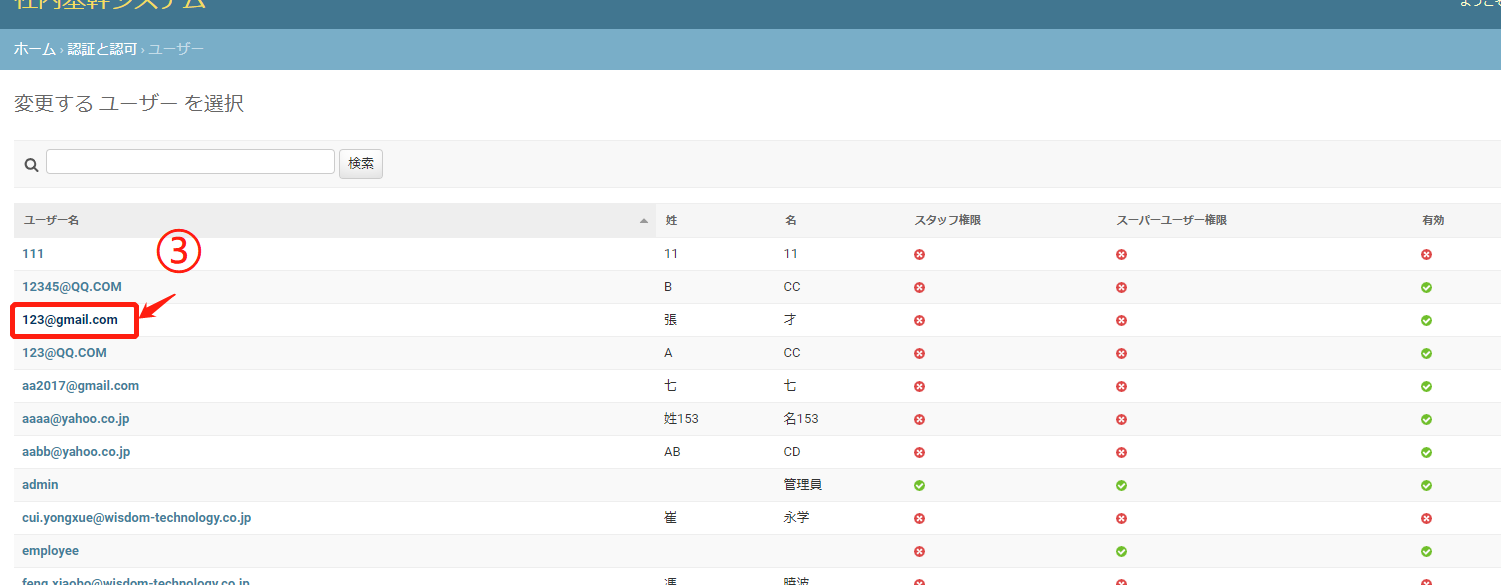Click red staff icon in 123@QQ.COM row

919,353
